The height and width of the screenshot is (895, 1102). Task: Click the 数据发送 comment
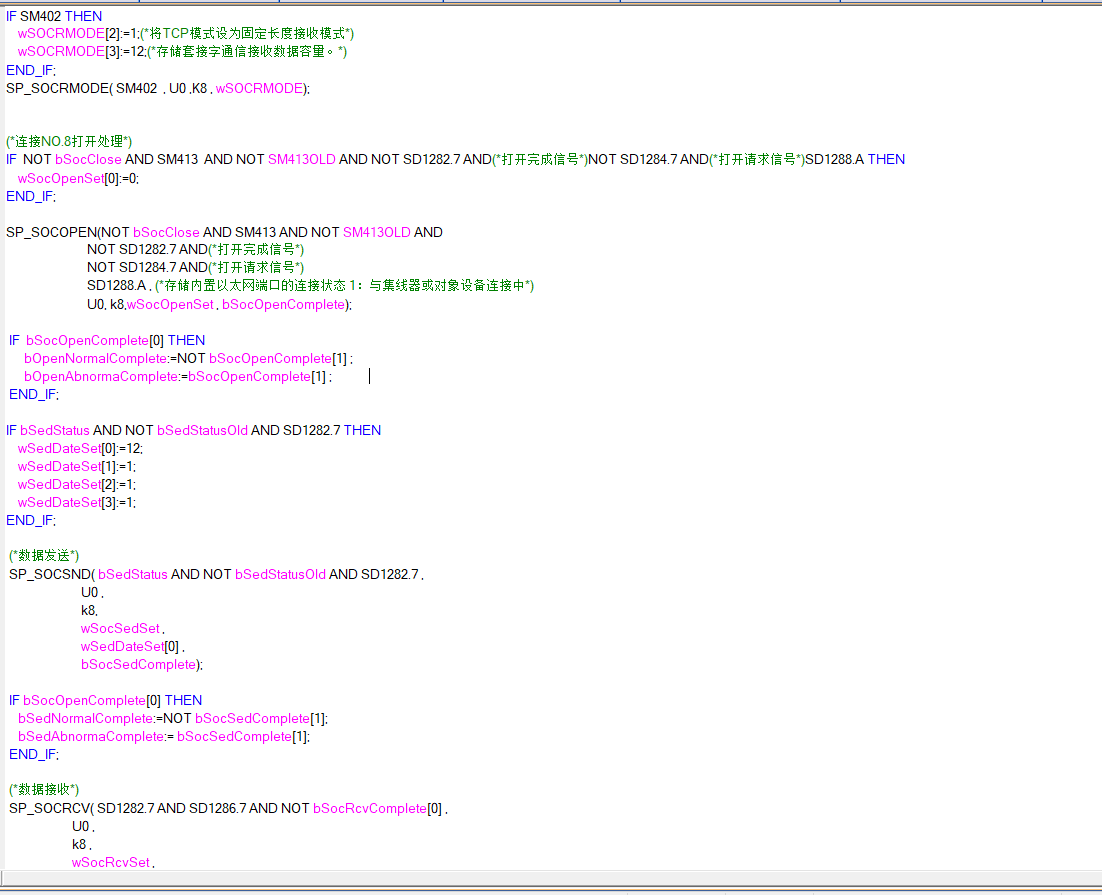pyautogui.click(x=44, y=556)
